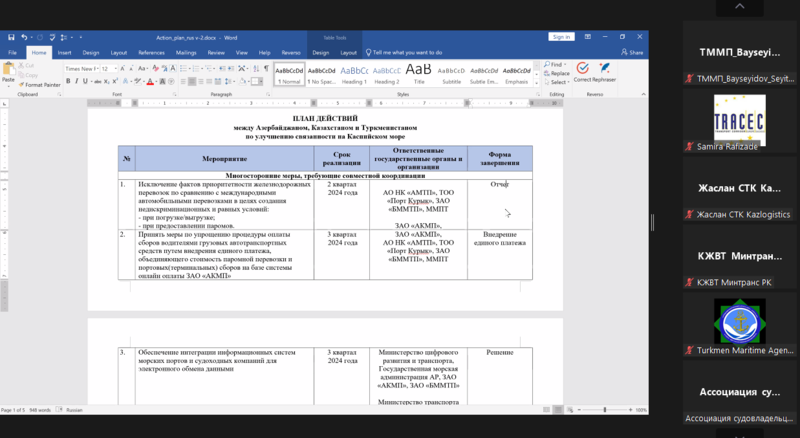
Task: Open shading color dropdown arrow
Action: click(x=248, y=81)
